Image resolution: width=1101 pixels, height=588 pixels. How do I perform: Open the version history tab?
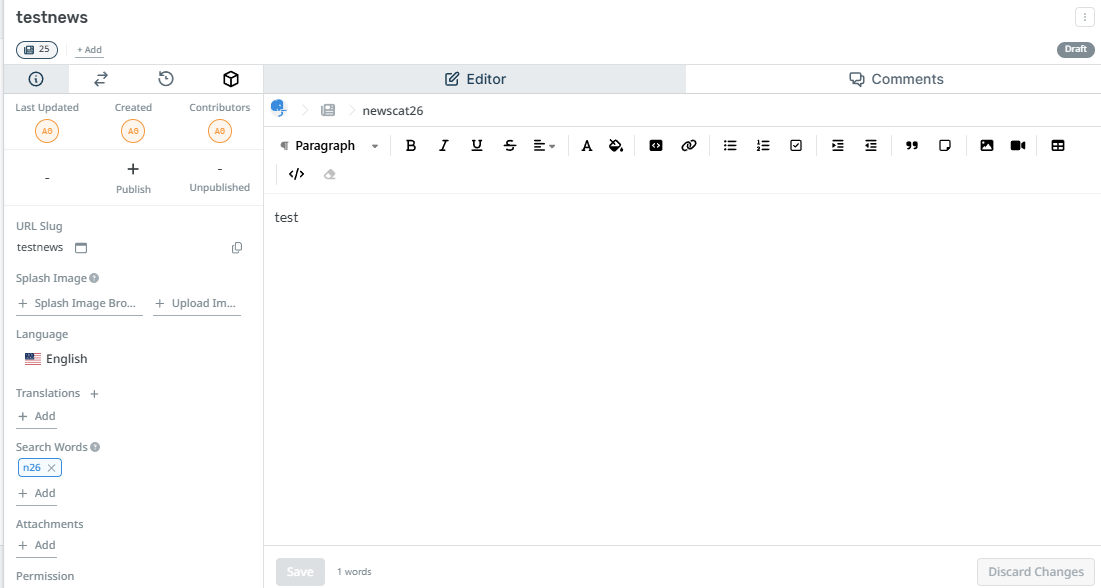click(166, 79)
